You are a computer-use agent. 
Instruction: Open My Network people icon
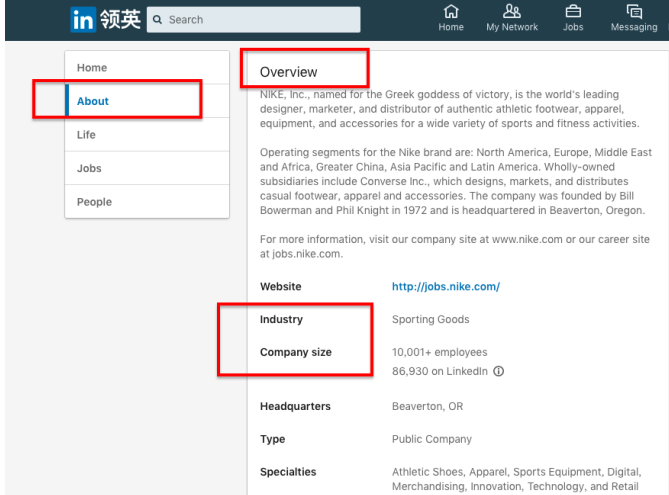(512, 12)
